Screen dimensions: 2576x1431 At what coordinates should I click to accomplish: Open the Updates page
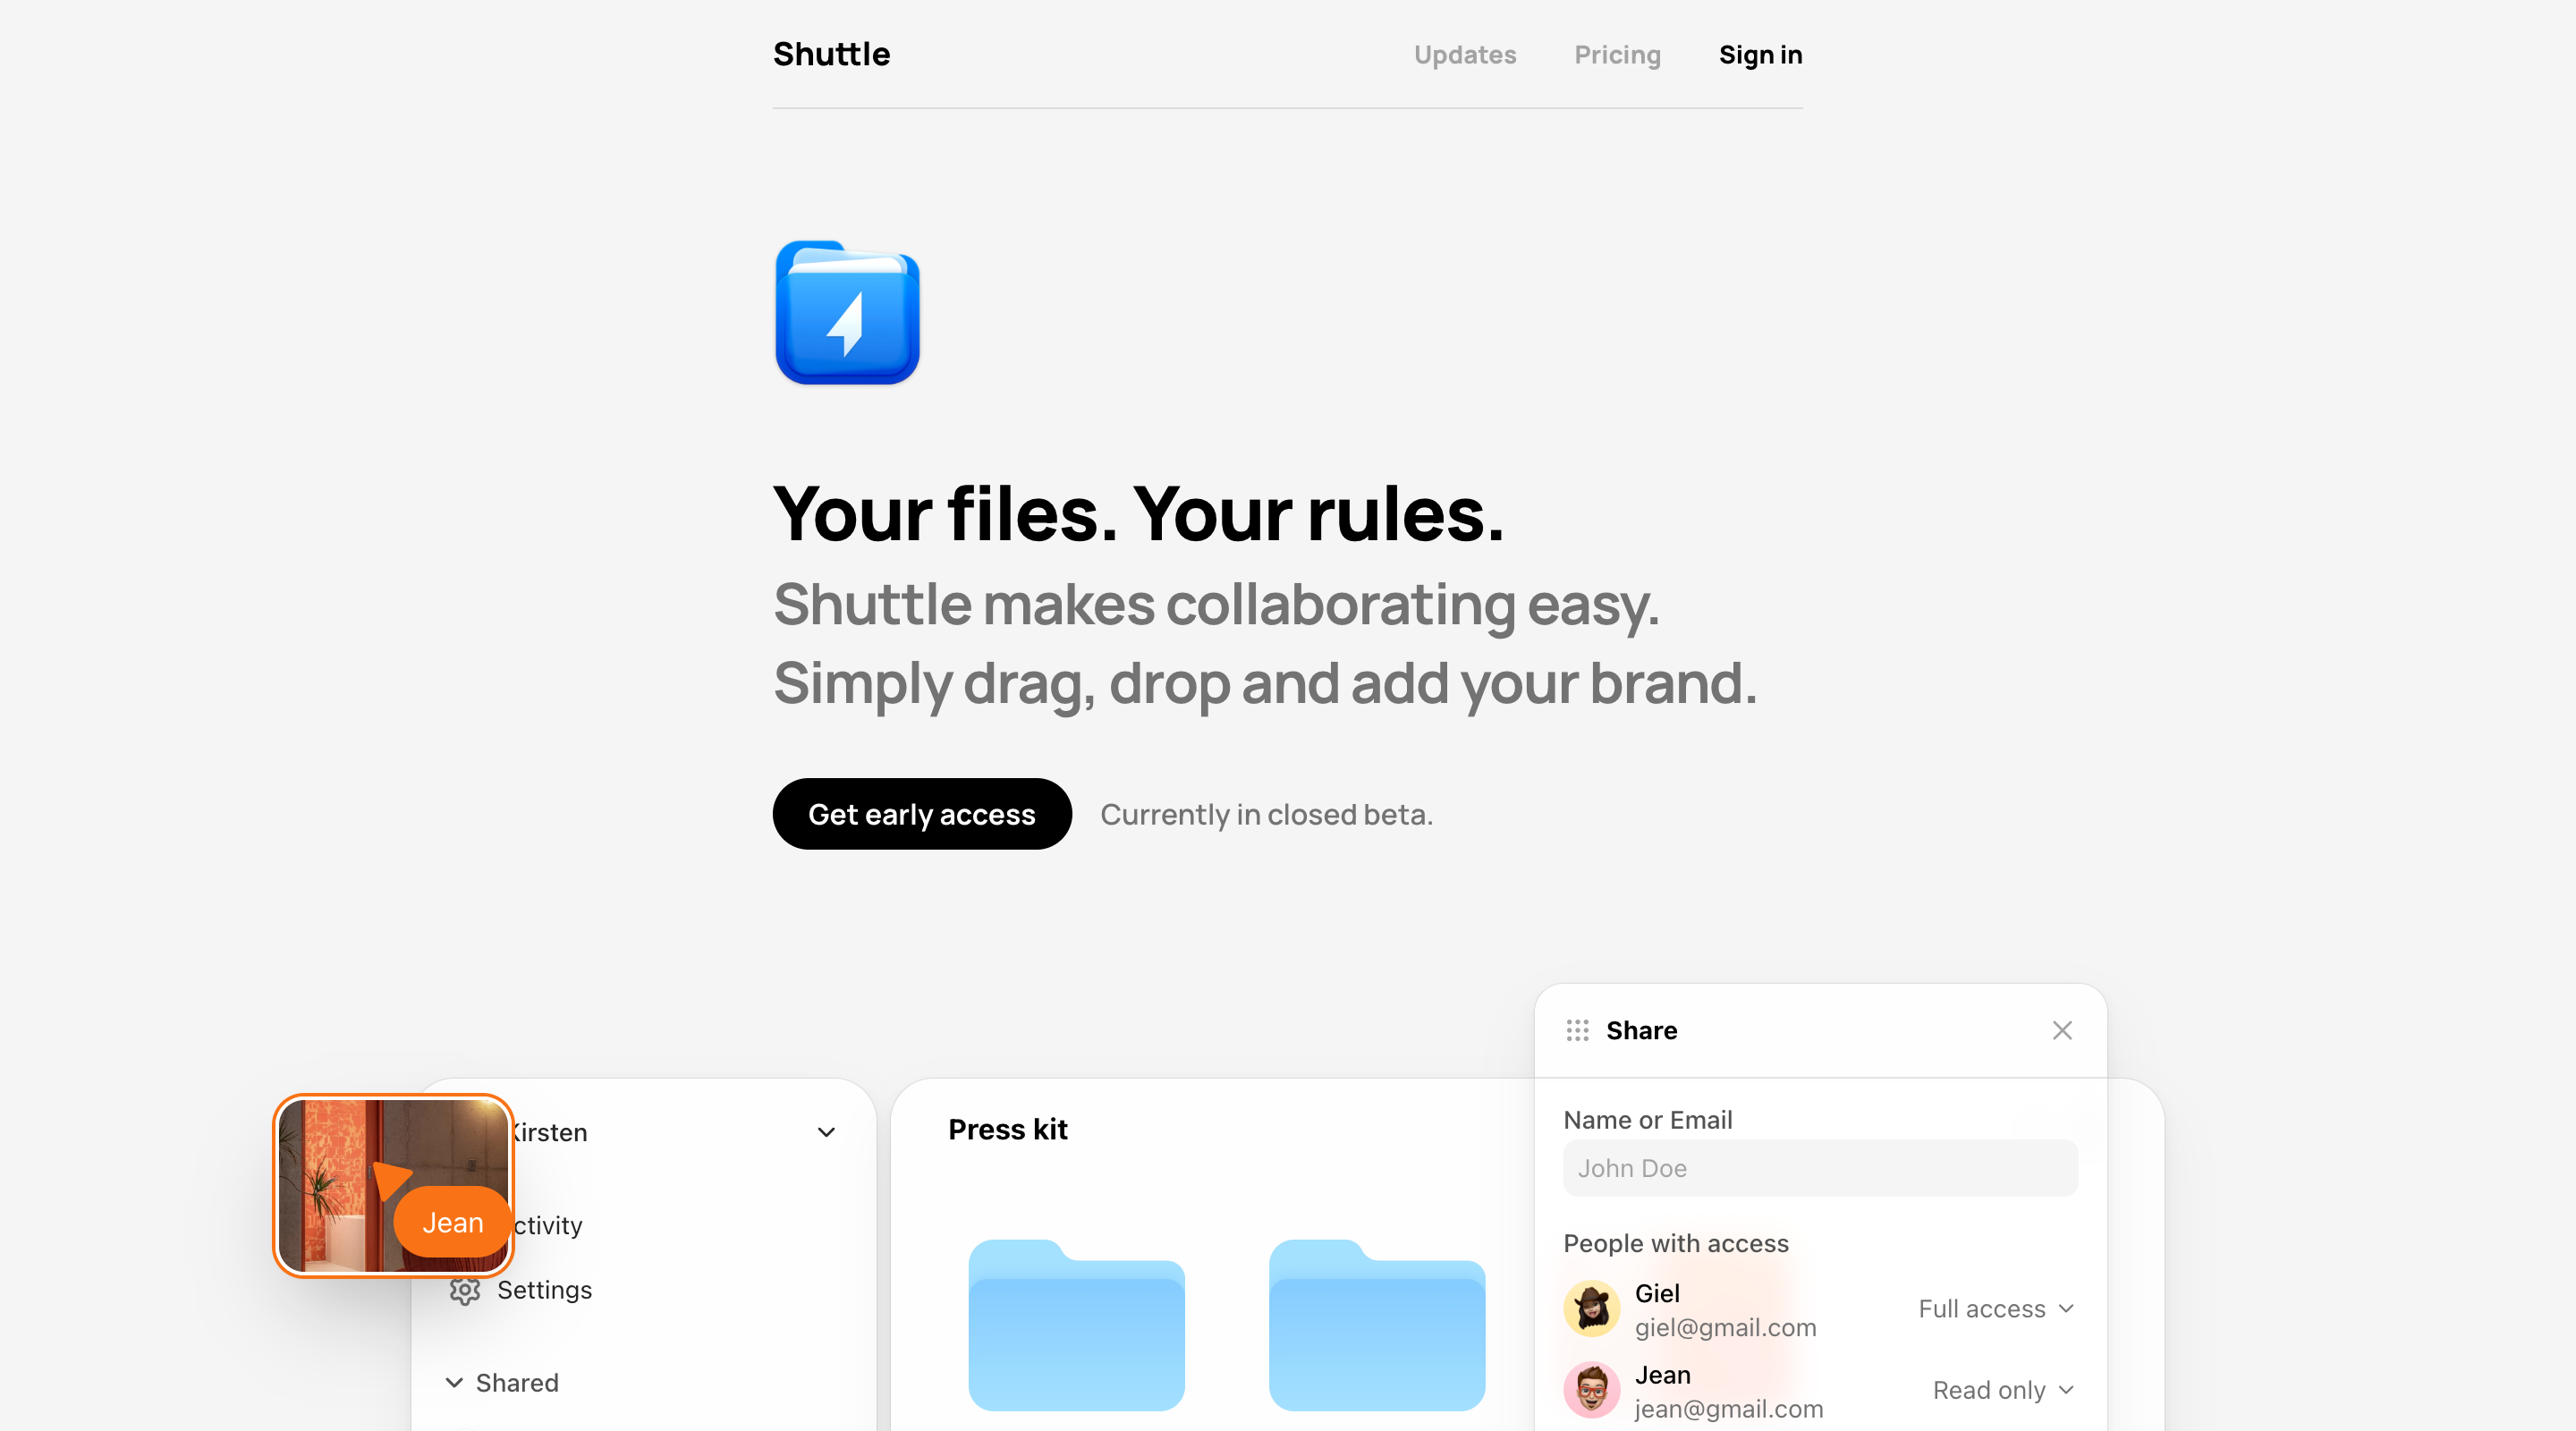pyautogui.click(x=1465, y=55)
